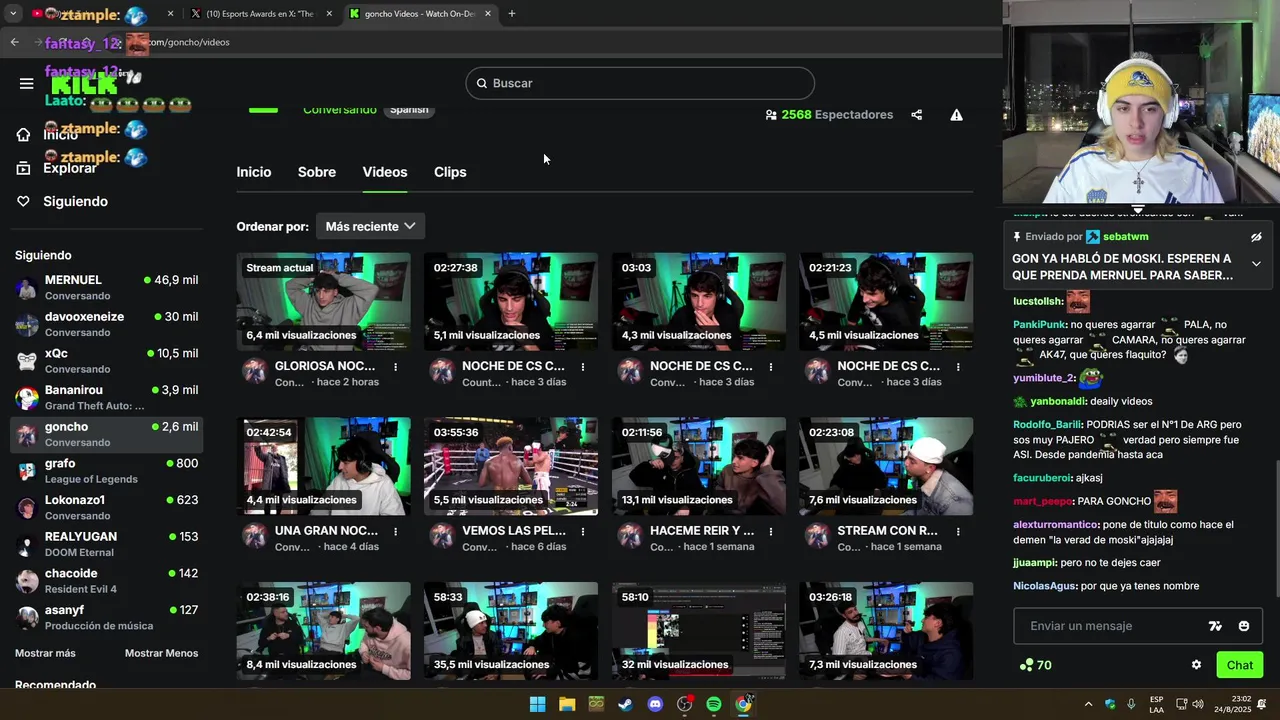Open the Kick hamburger menu
The image size is (1280, 720).
click(26, 83)
